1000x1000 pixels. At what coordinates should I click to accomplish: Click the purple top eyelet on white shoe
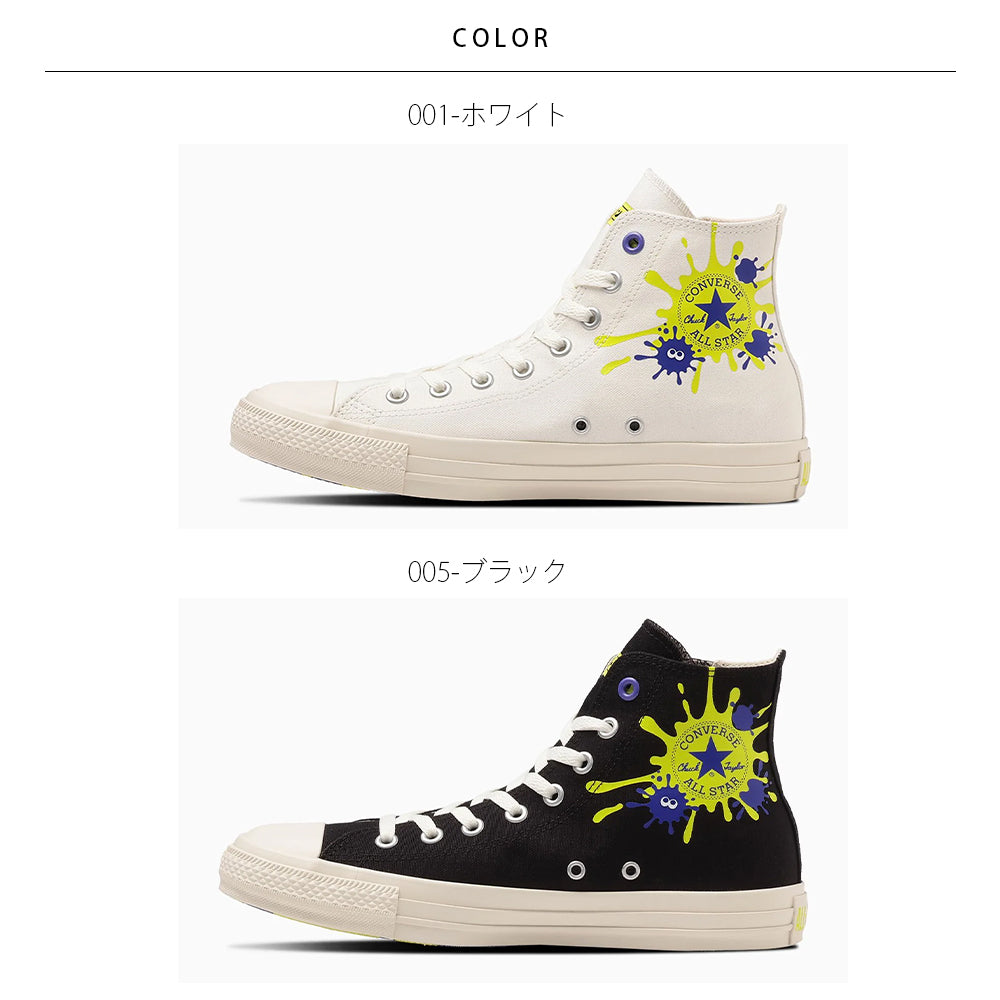coord(633,242)
